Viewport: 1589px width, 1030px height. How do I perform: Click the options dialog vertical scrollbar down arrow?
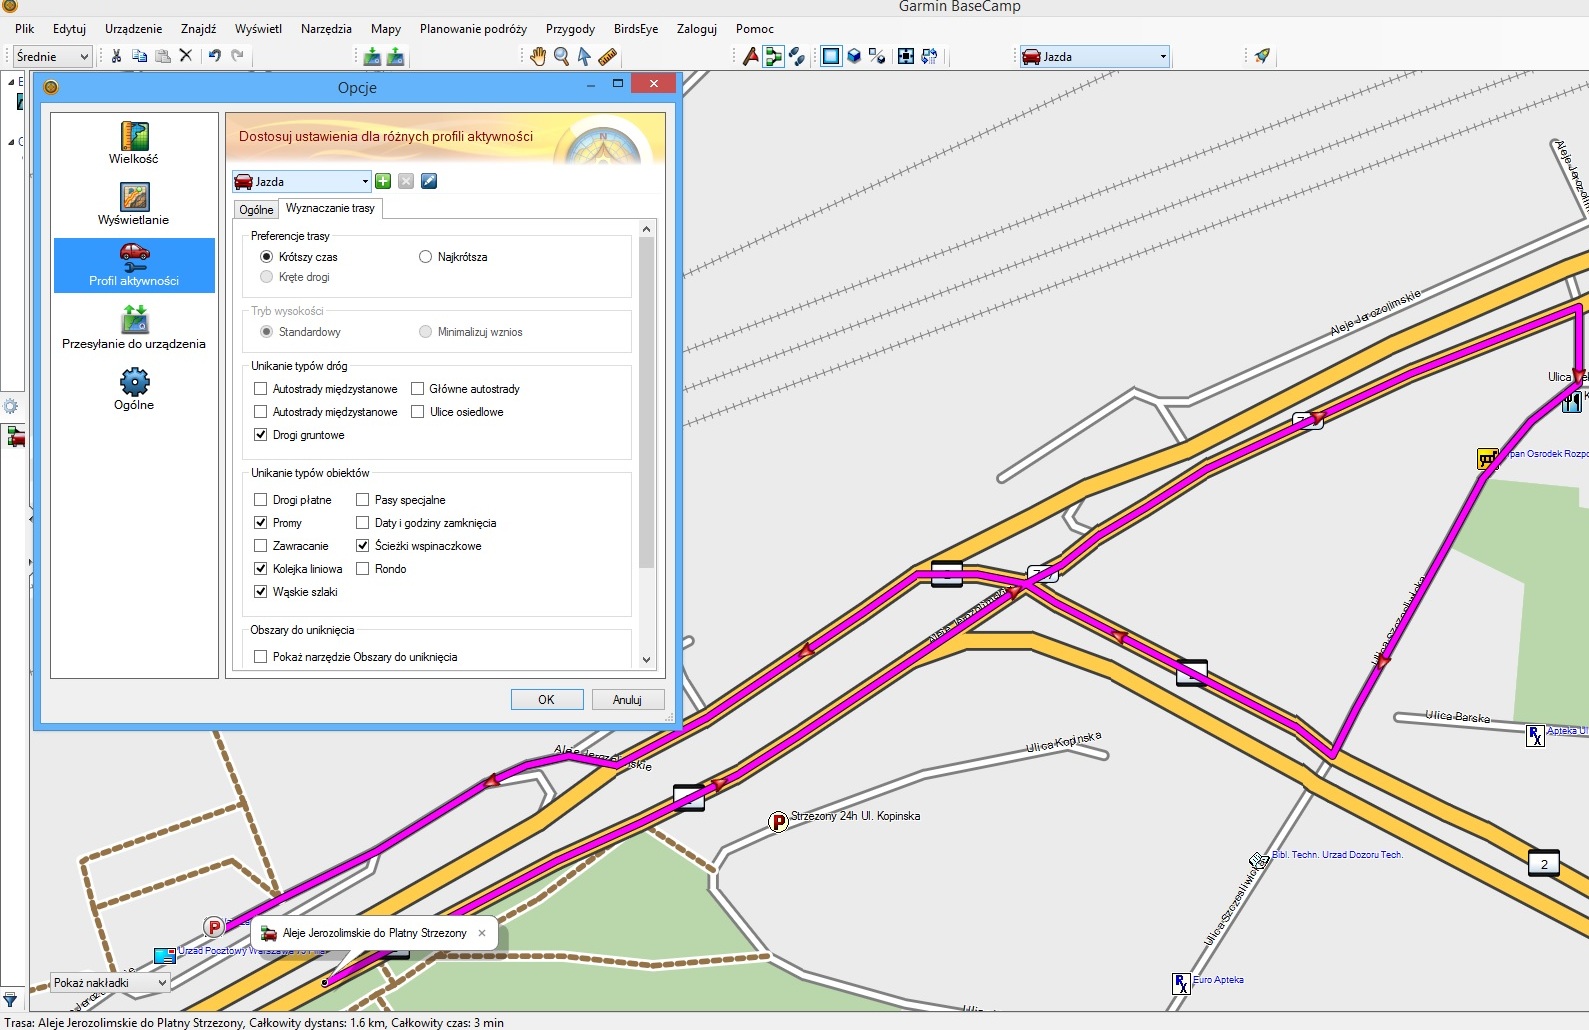point(646,660)
